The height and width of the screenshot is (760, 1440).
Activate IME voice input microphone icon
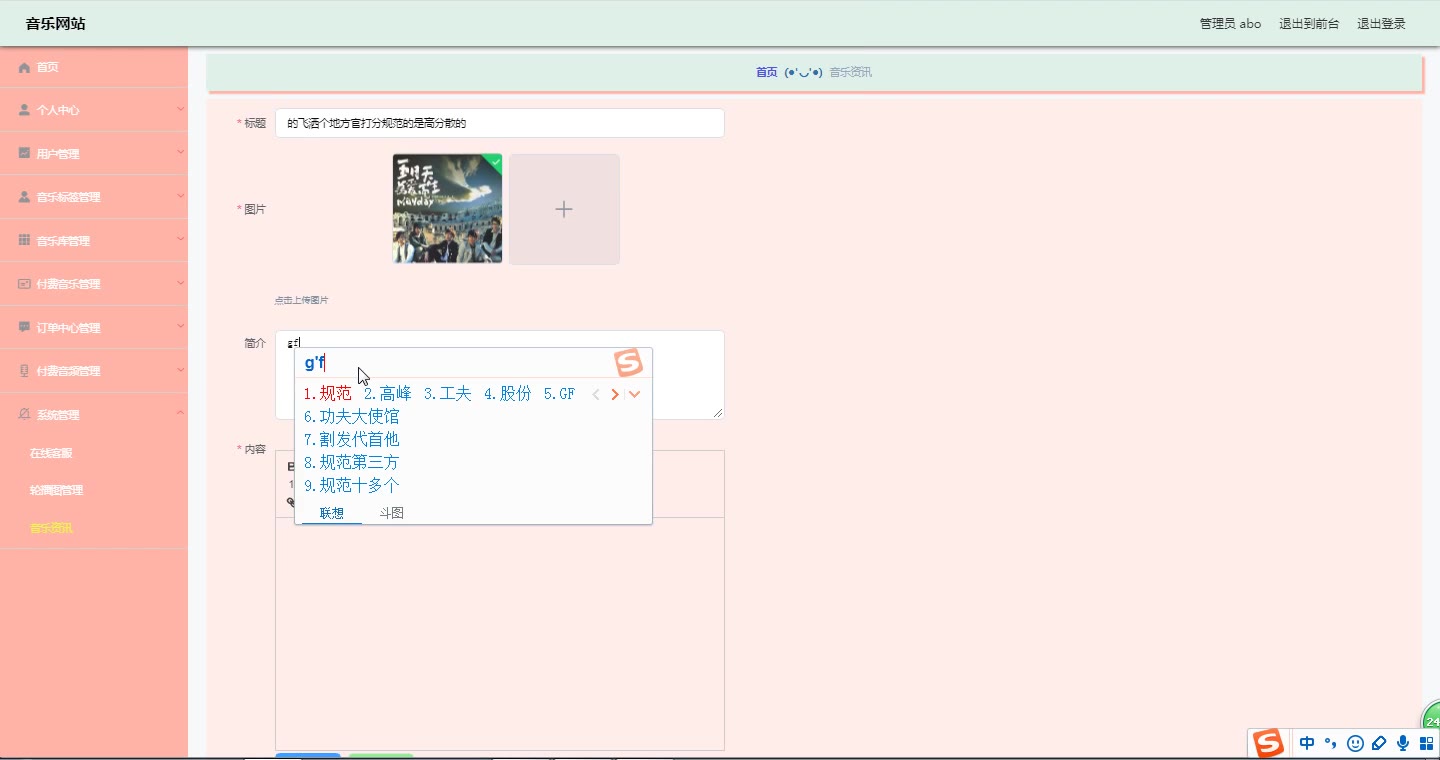tap(1403, 743)
